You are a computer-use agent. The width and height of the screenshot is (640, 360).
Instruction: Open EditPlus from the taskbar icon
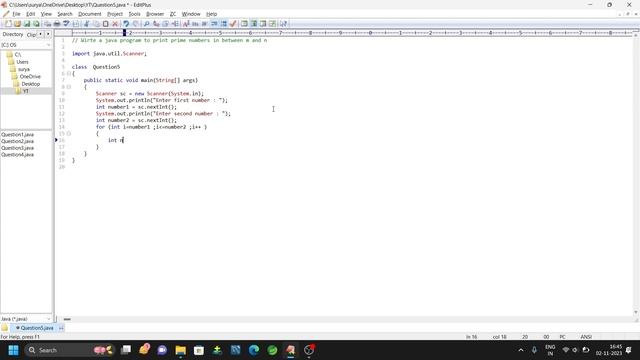coord(290,350)
